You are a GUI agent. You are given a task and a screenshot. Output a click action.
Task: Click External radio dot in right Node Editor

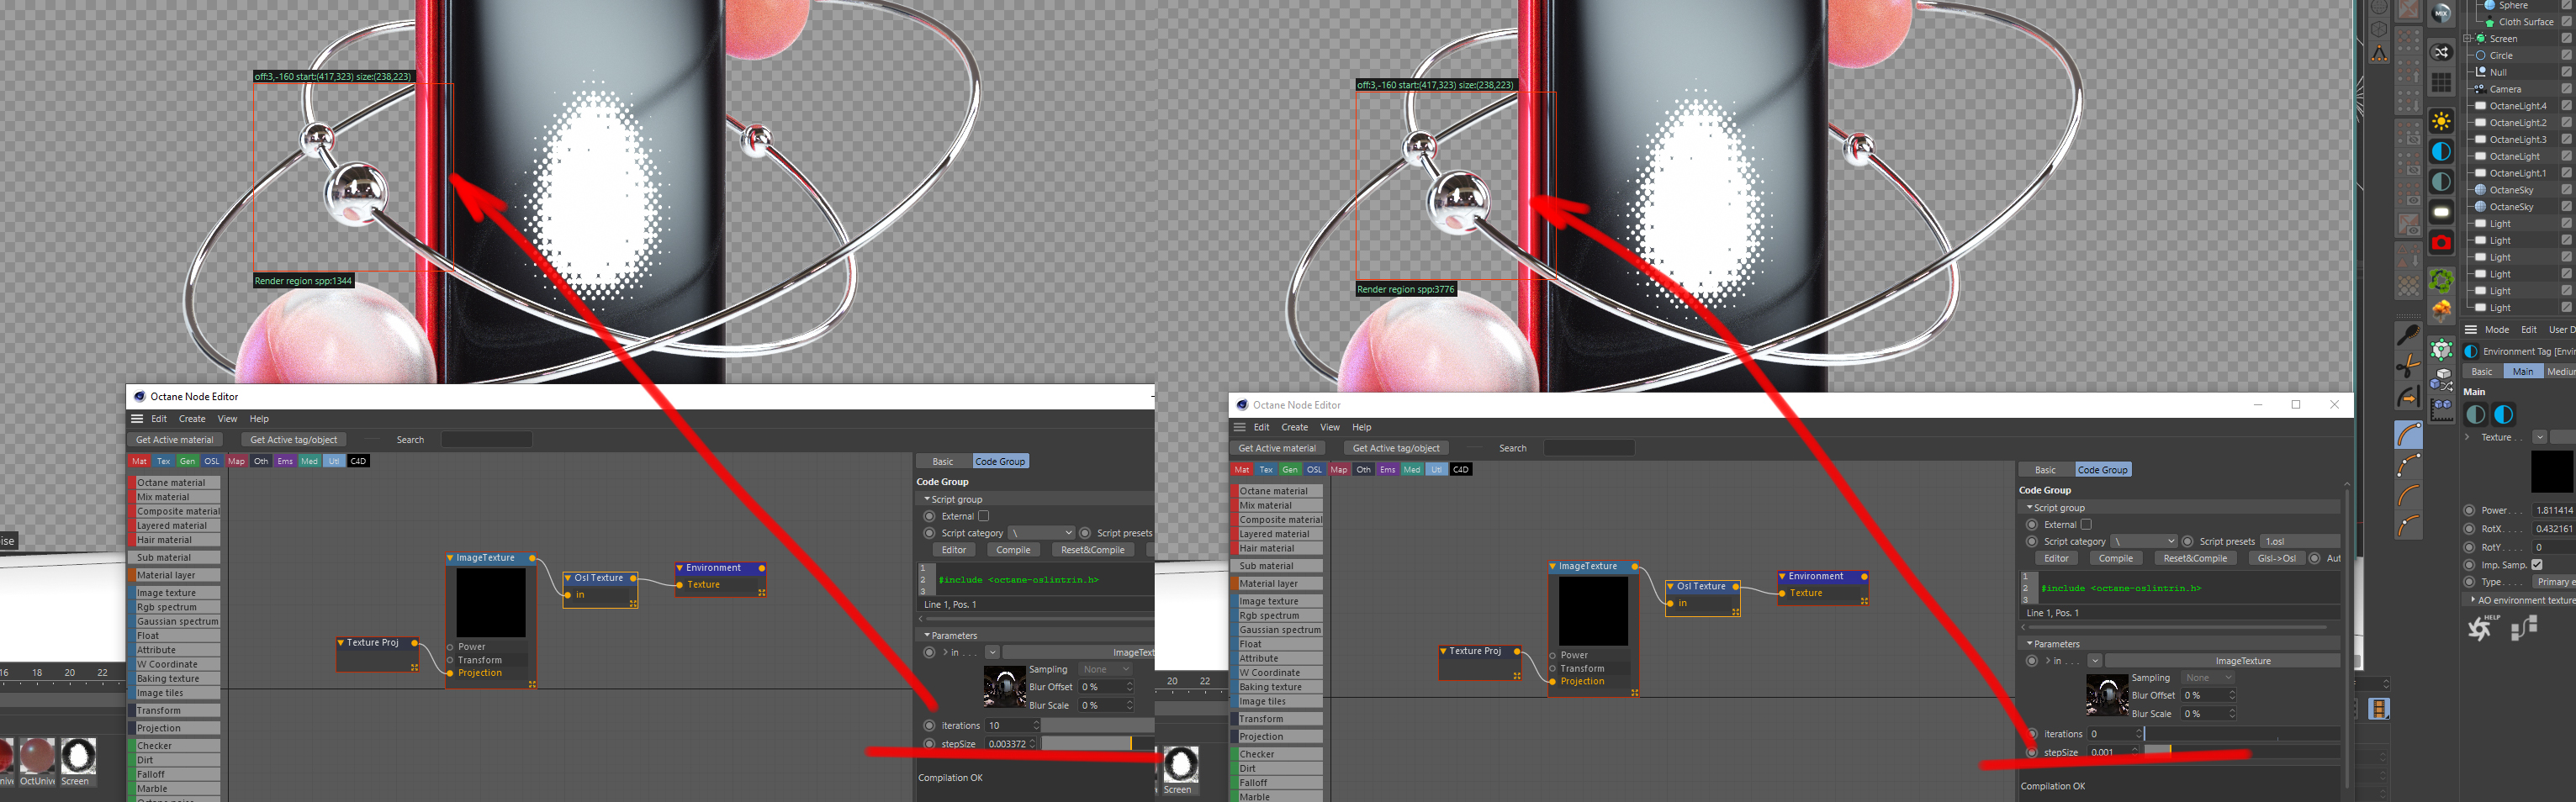click(x=2032, y=525)
